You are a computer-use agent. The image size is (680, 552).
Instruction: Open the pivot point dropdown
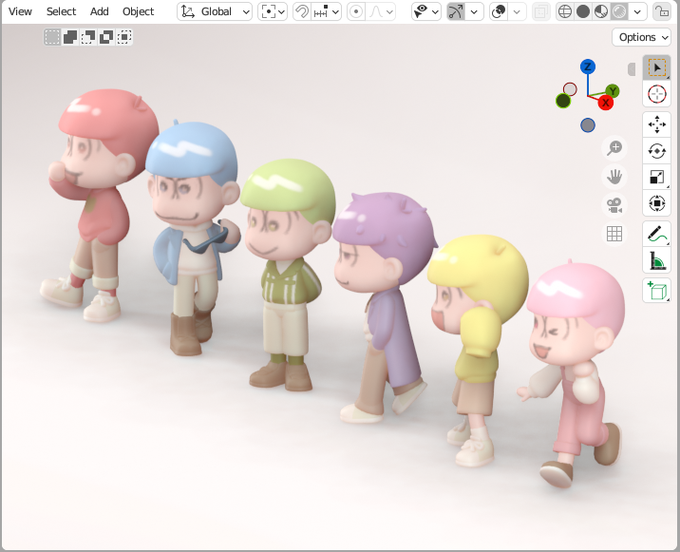click(272, 12)
